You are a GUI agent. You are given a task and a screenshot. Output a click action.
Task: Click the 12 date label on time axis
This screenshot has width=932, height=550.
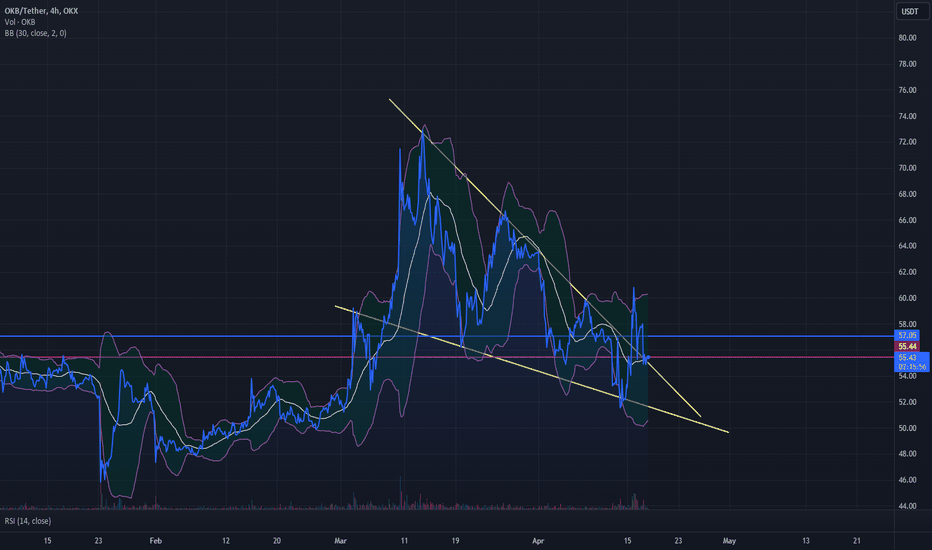pyautogui.click(x=226, y=541)
